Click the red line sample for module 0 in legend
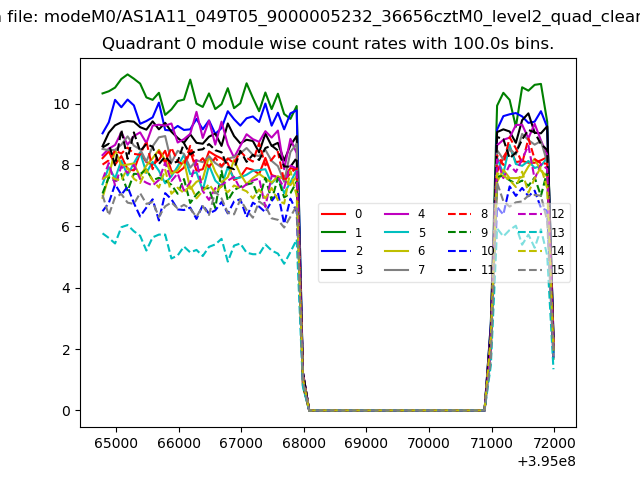640x480 pixels. tap(336, 214)
